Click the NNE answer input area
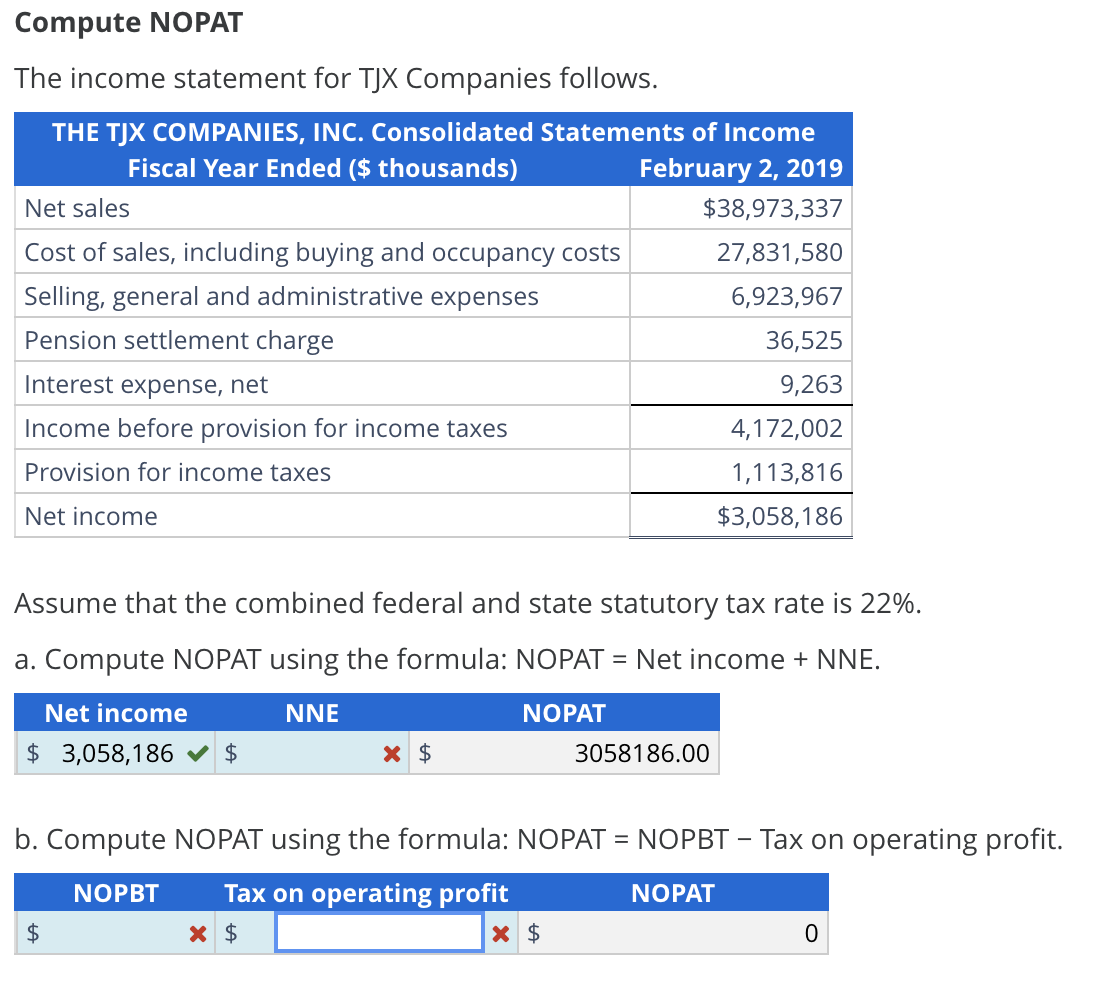The image size is (1118, 984). 310,753
